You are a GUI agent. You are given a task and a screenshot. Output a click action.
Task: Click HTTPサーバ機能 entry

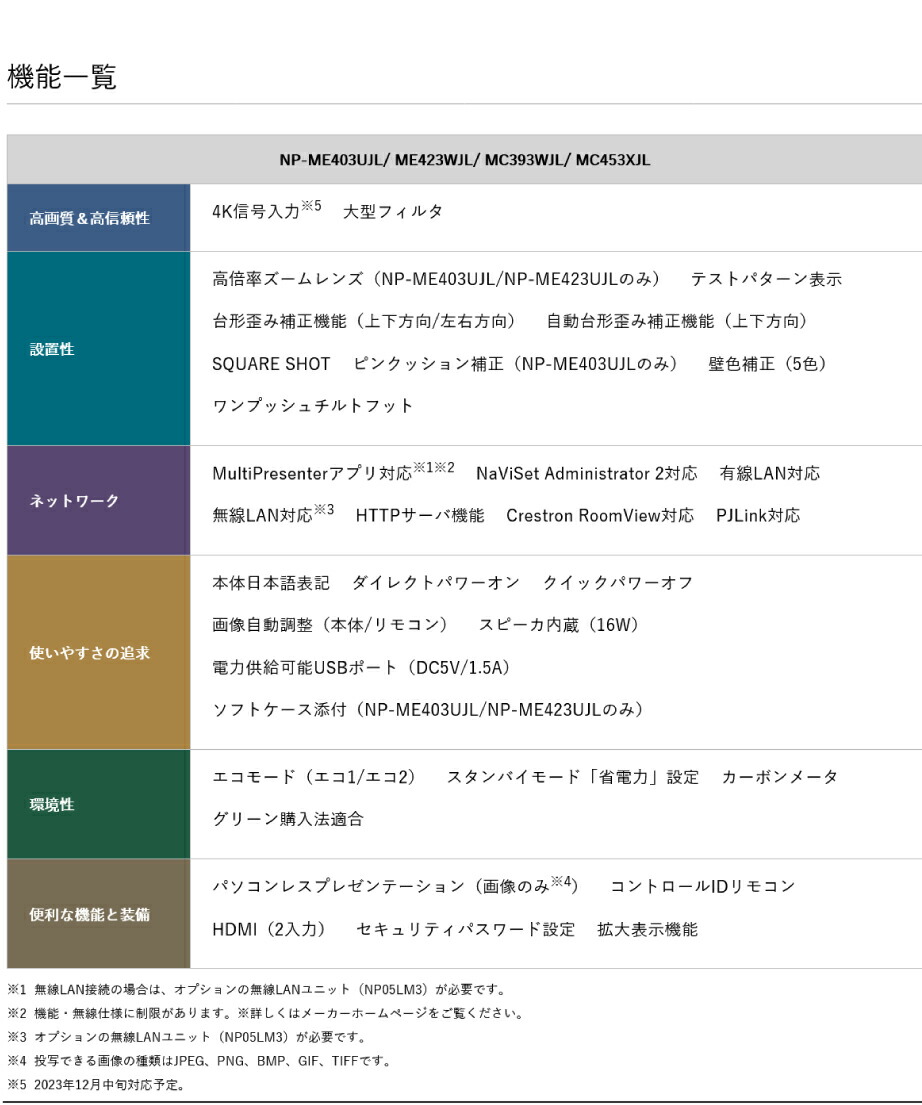click(x=420, y=515)
